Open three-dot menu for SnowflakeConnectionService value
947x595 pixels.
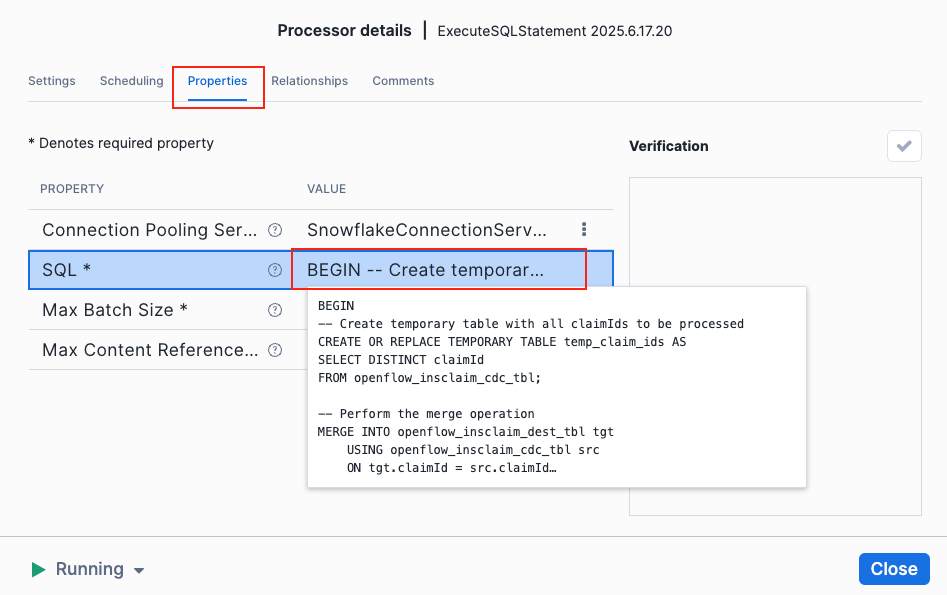(x=584, y=230)
